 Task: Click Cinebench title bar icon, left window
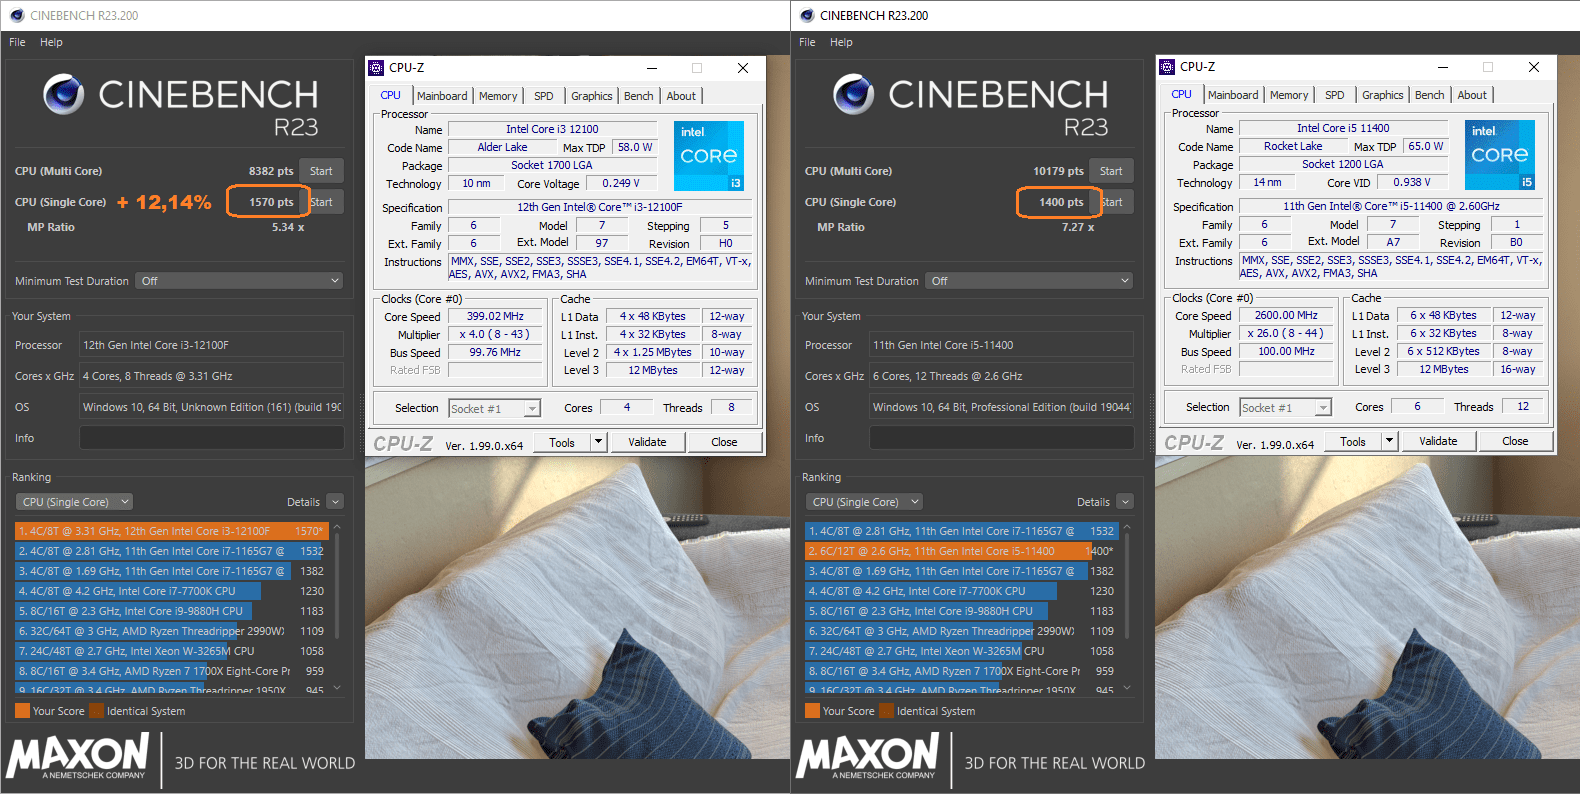16,15
